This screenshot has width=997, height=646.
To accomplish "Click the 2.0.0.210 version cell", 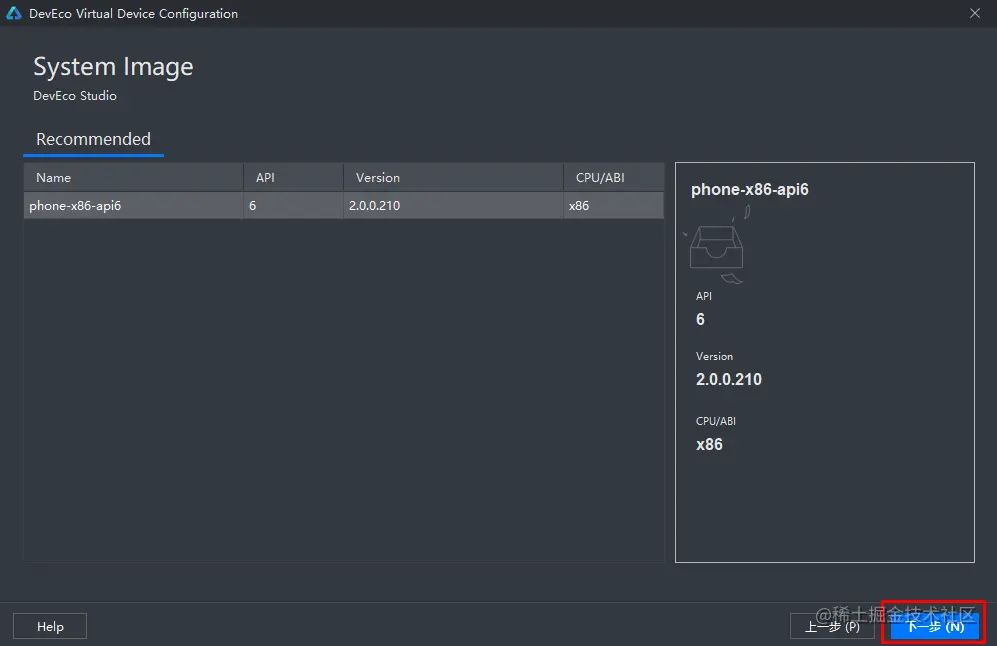I will pos(453,205).
